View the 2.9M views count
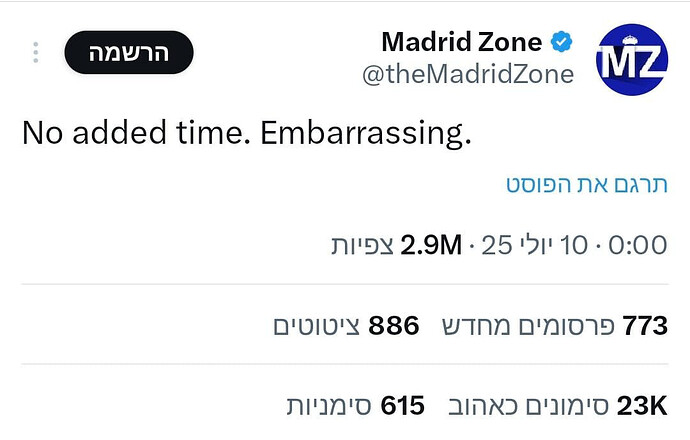Image resolution: width=690 pixels, height=440 pixels. (431, 245)
